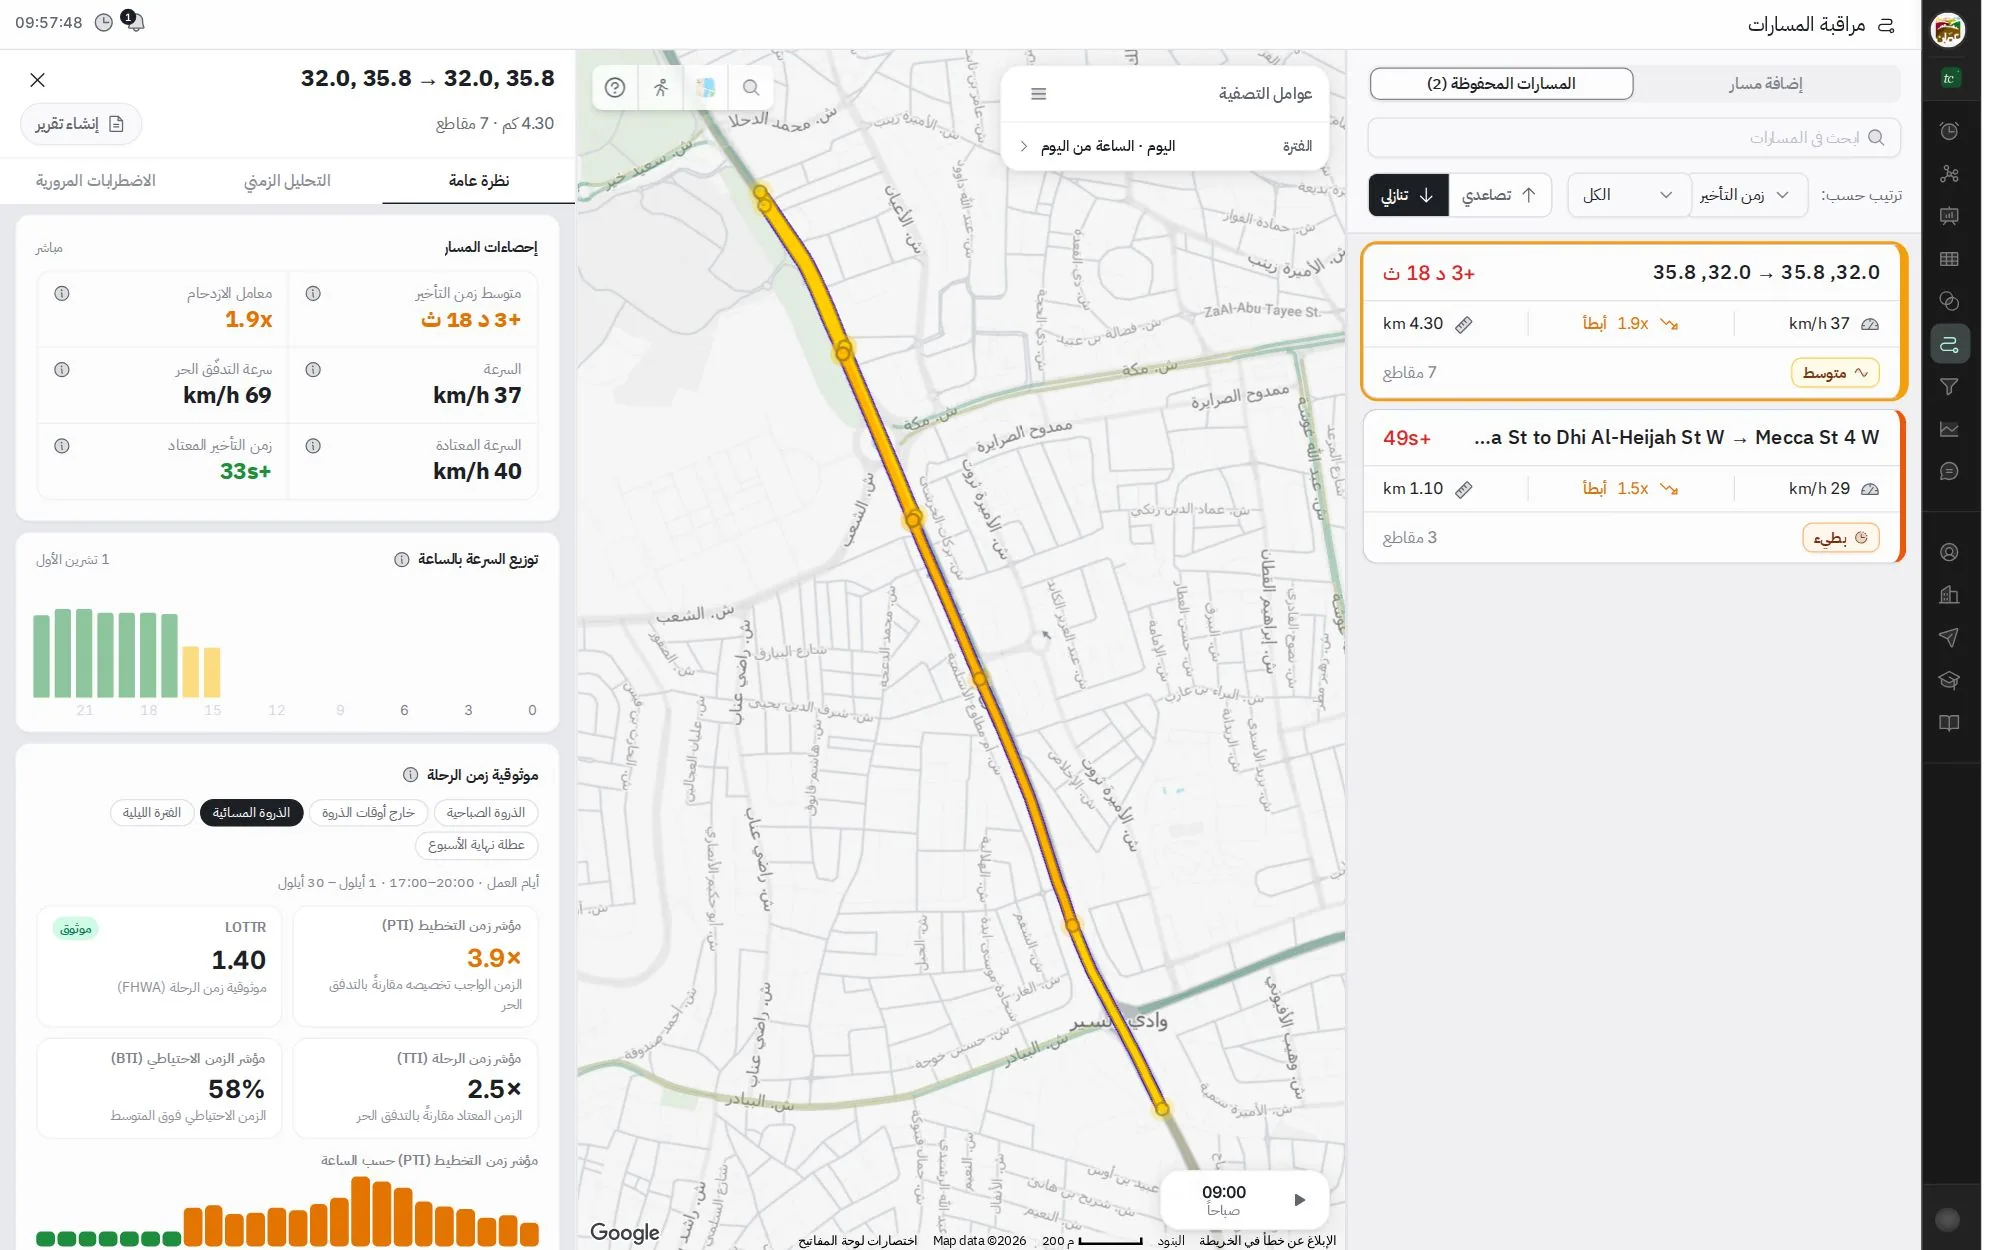Click بطيء status badge on Mecca St route
The width and height of the screenshot is (2000, 1250).
click(x=1841, y=538)
